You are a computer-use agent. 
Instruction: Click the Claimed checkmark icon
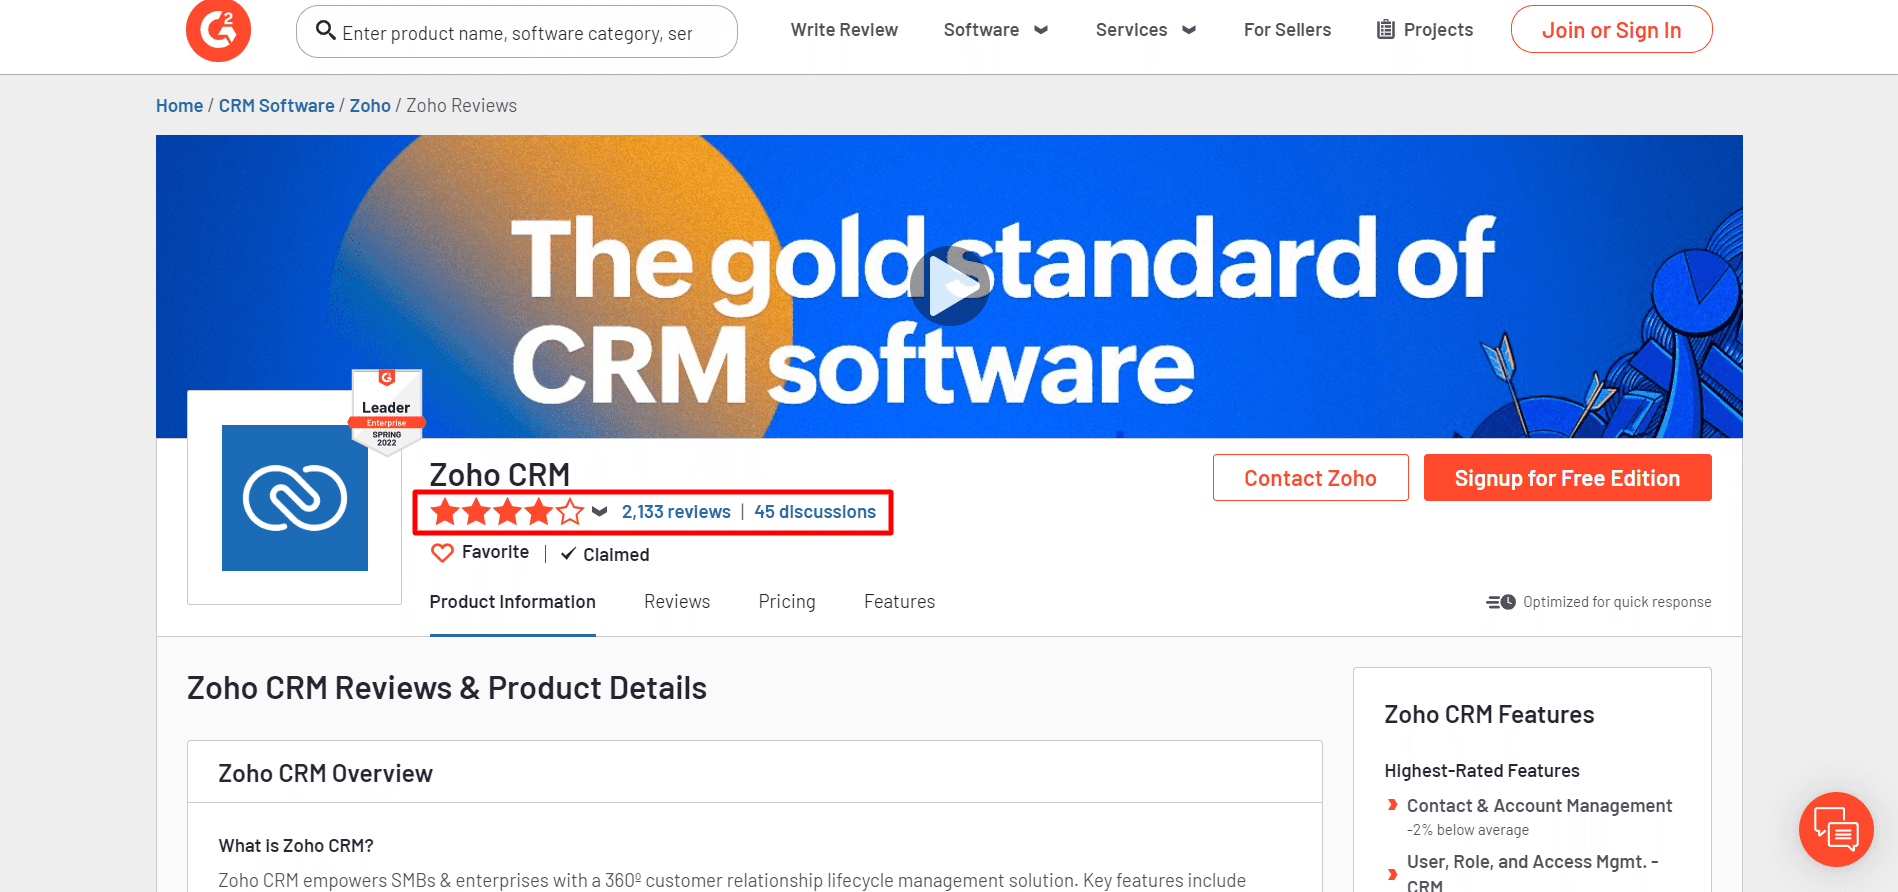tap(568, 554)
